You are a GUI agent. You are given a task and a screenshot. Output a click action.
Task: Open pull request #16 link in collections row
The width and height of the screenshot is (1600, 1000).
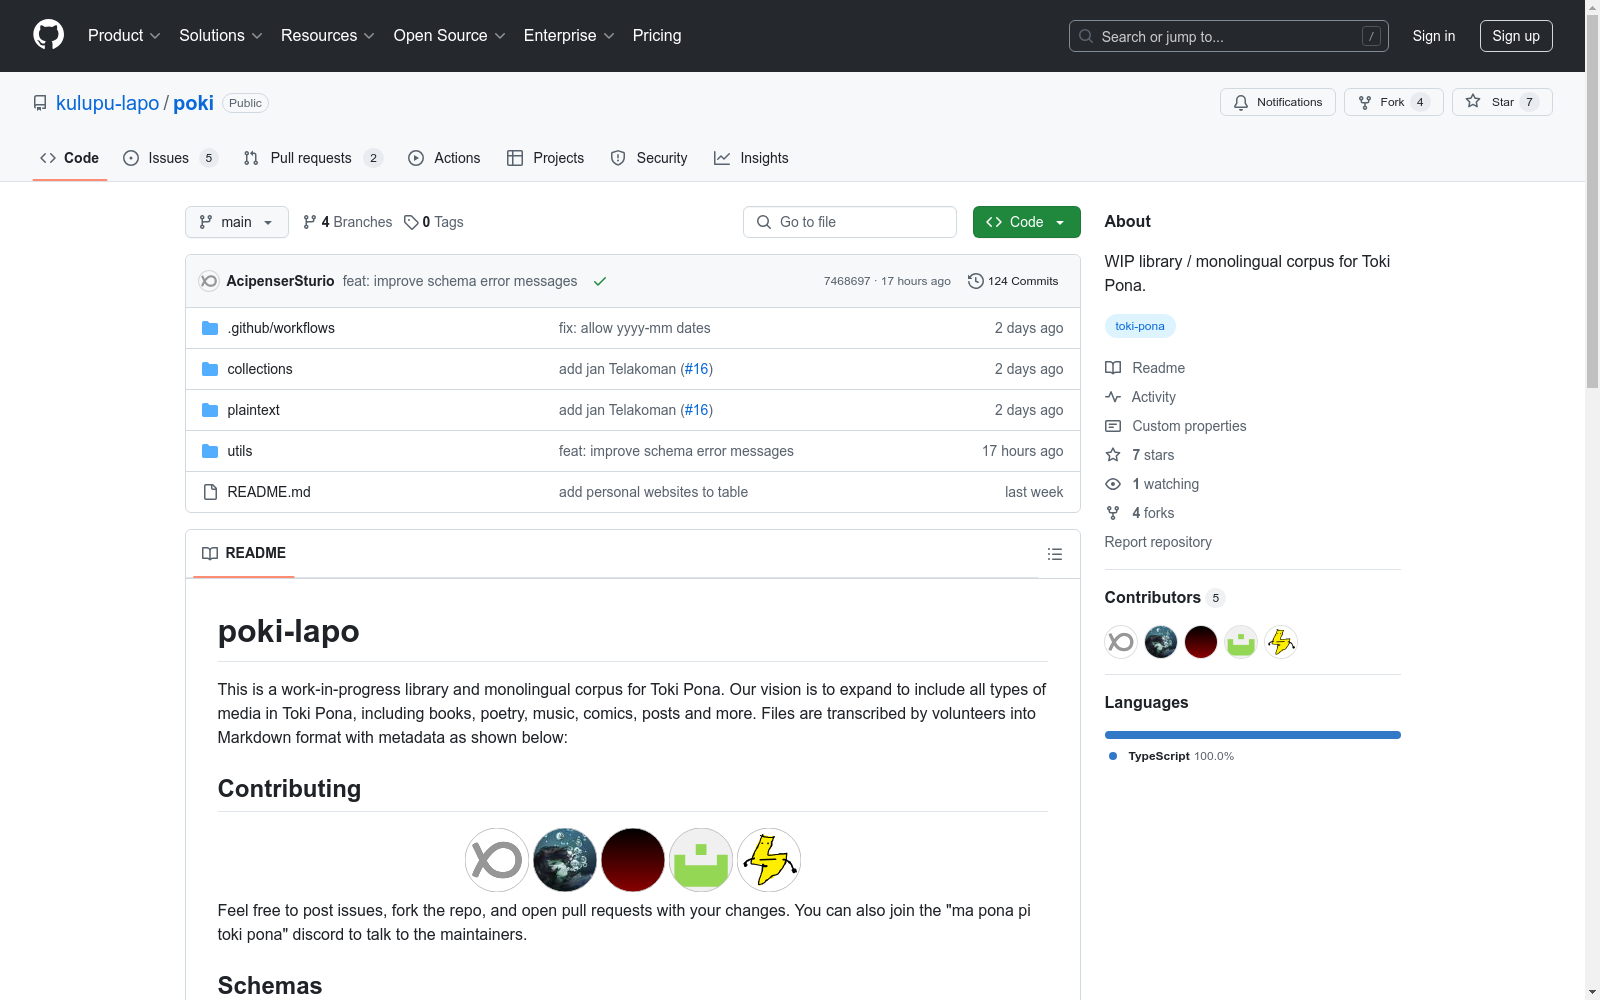click(x=697, y=369)
